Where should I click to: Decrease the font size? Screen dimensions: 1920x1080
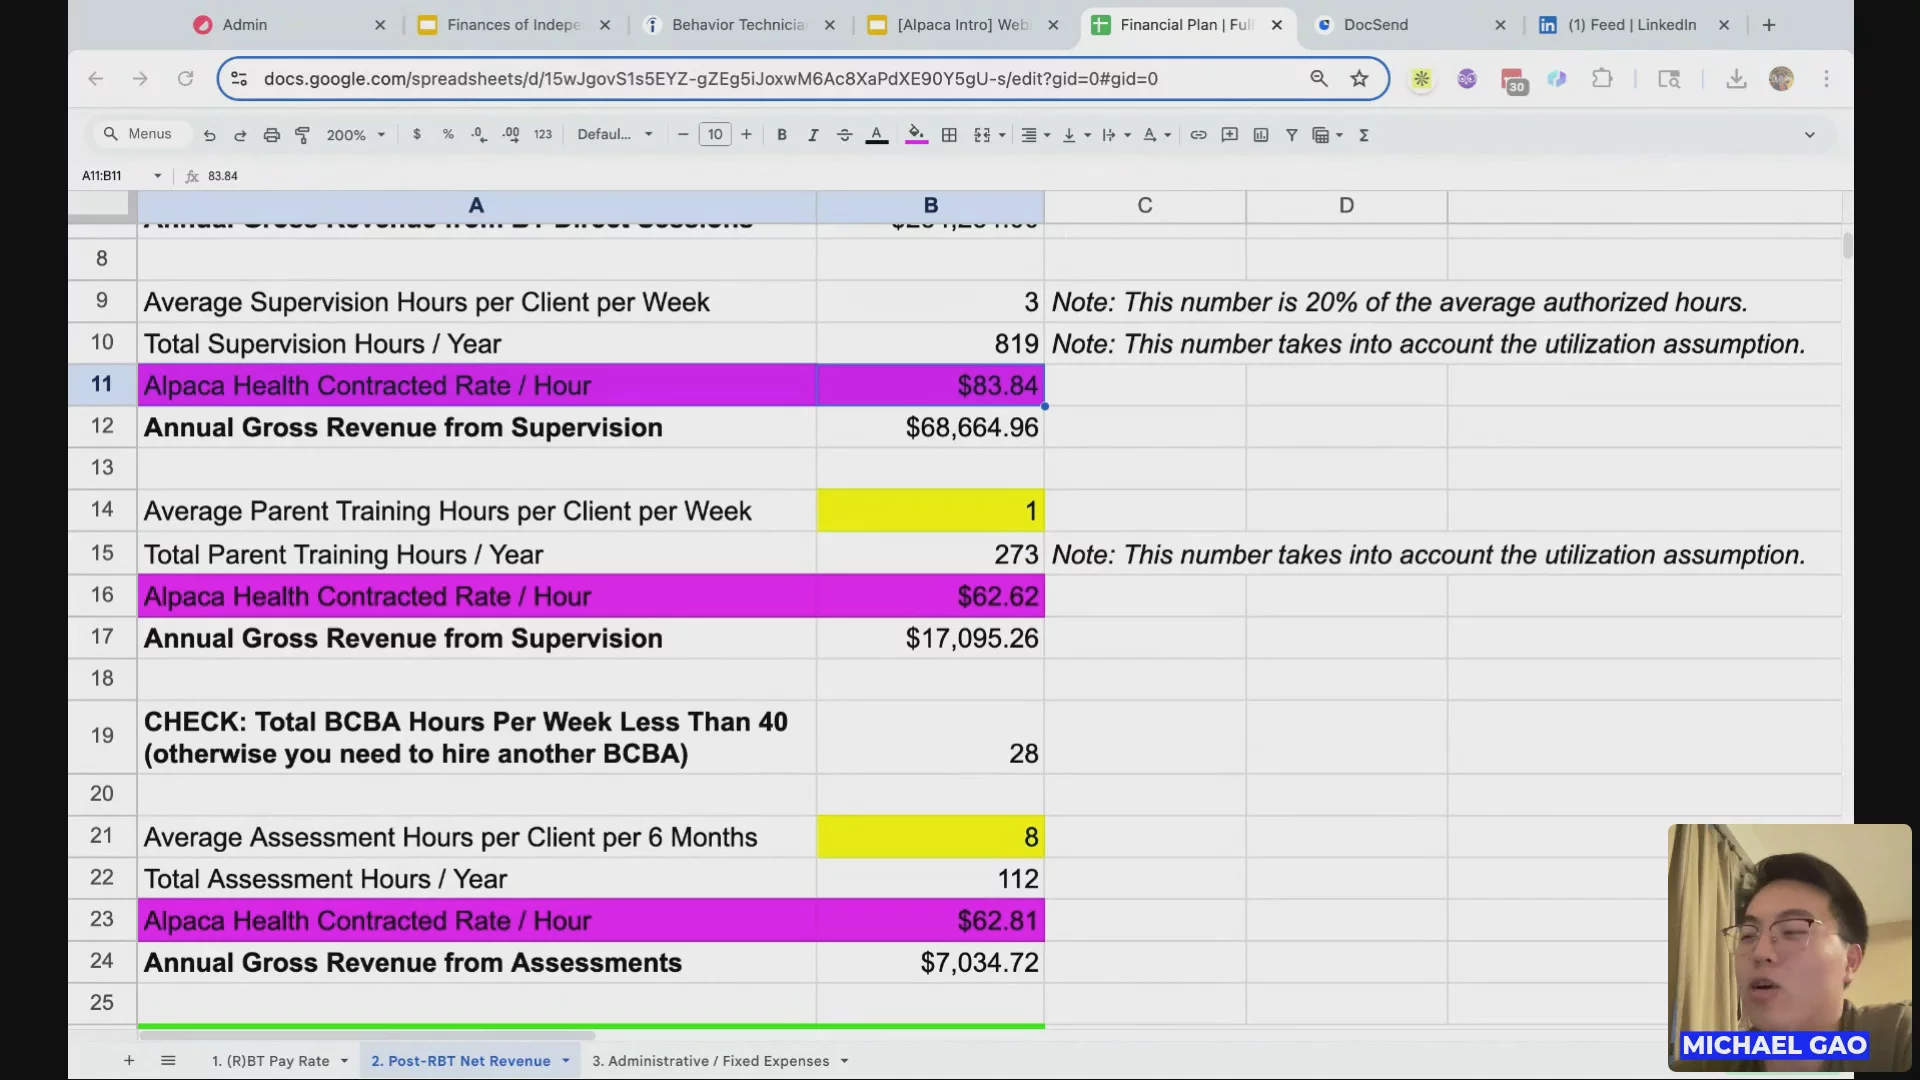tap(683, 135)
